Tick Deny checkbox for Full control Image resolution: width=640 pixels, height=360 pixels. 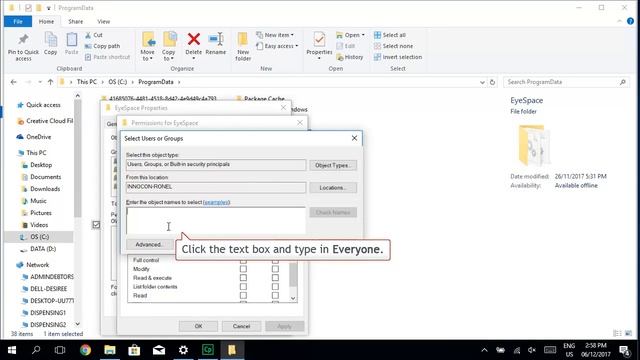coord(275,260)
